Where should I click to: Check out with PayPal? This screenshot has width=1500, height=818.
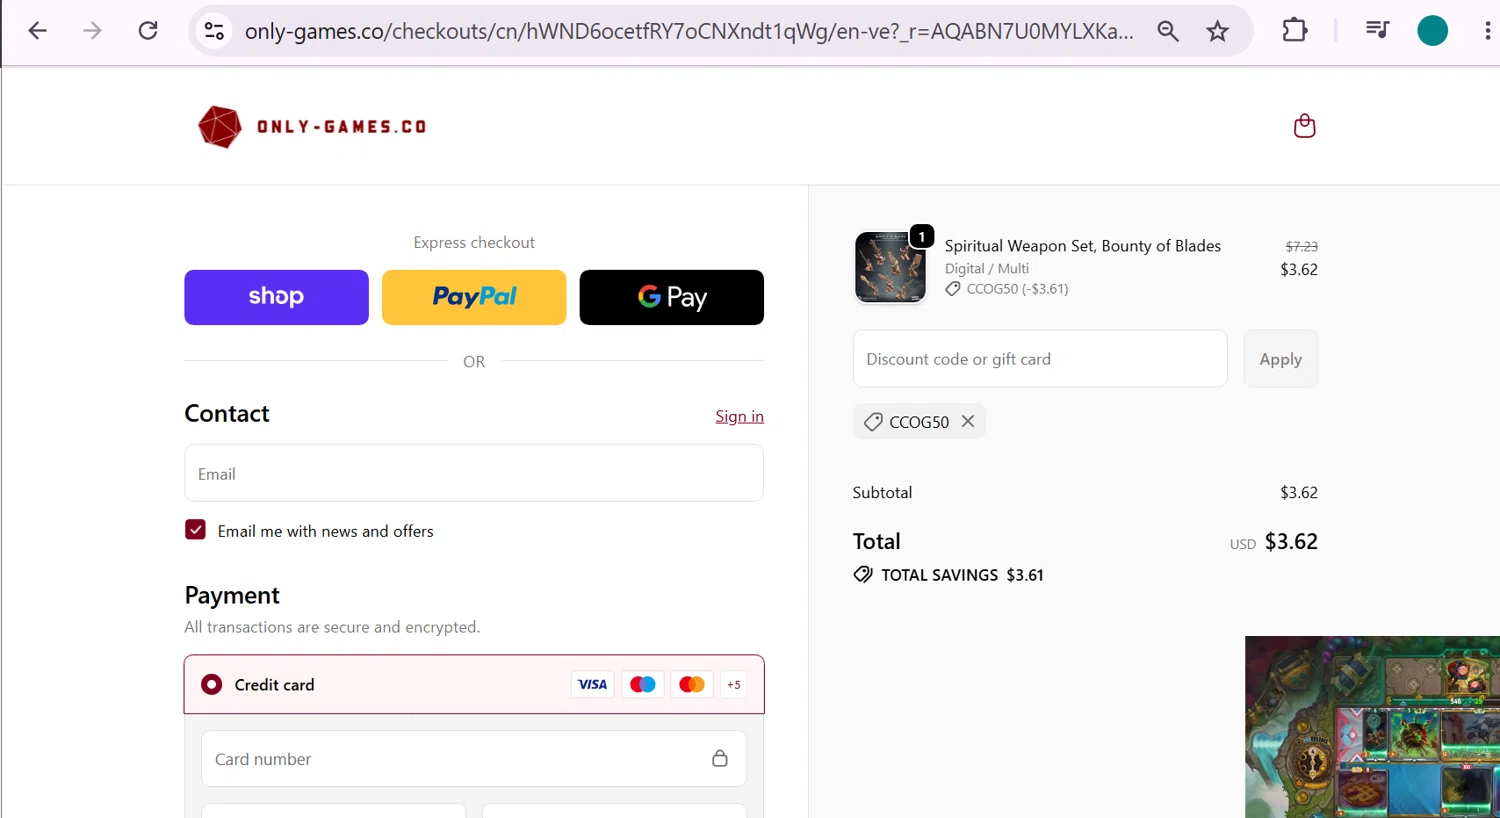474,297
